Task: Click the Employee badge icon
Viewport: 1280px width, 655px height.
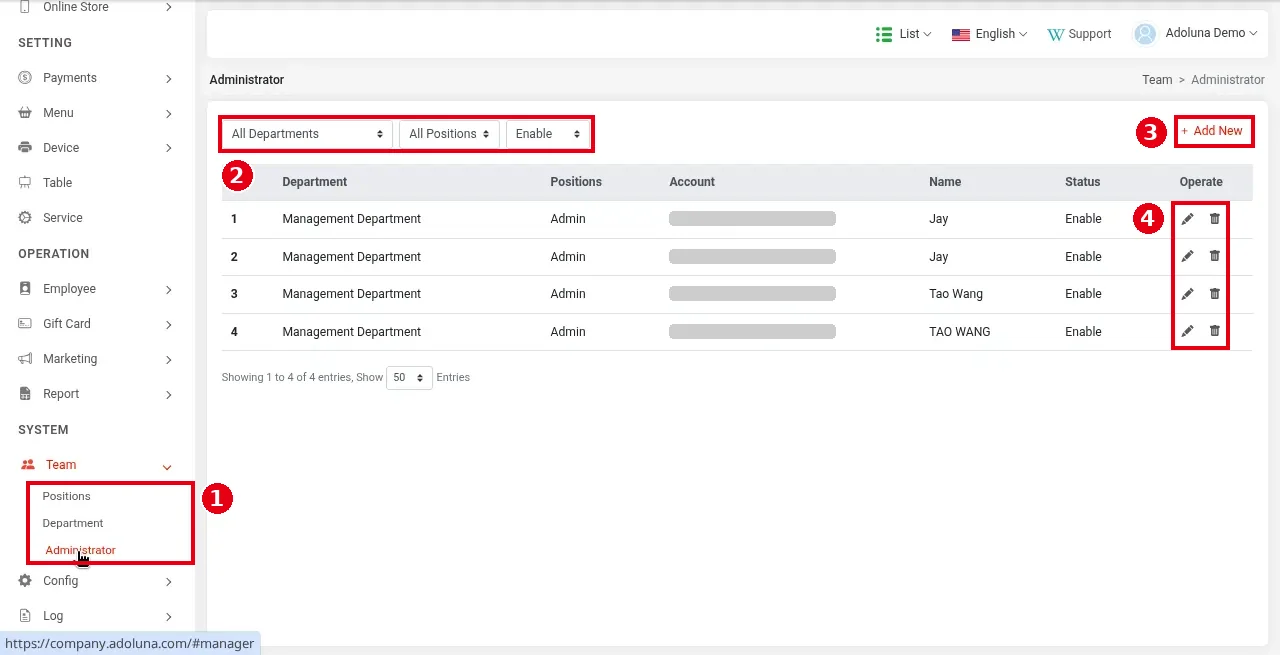Action: (25, 289)
